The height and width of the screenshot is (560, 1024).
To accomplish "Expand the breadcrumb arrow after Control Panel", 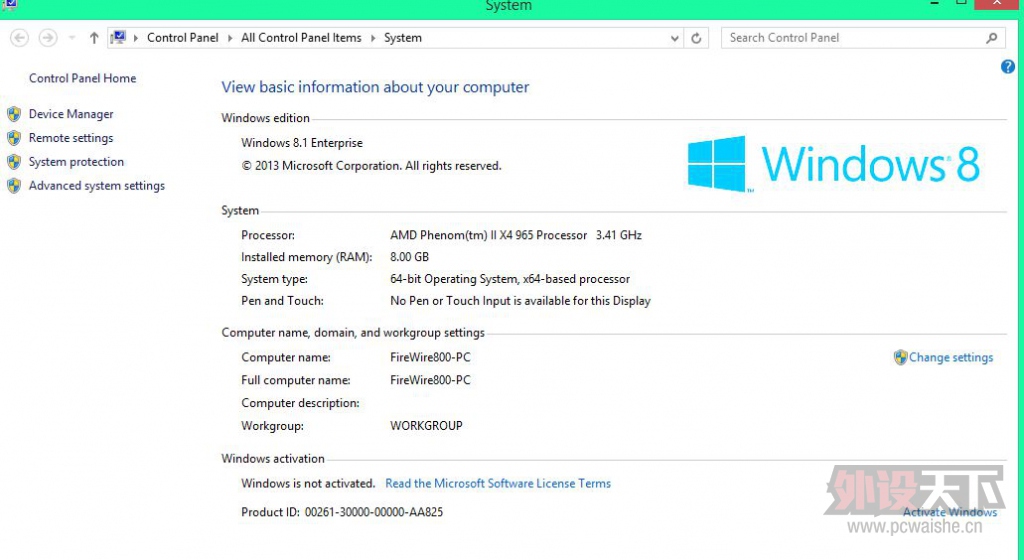I will (230, 38).
